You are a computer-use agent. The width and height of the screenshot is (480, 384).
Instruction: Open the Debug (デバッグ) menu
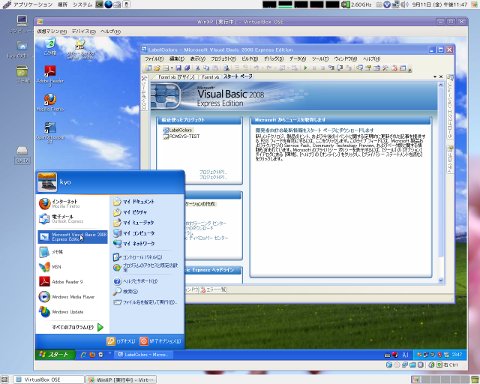click(x=274, y=59)
